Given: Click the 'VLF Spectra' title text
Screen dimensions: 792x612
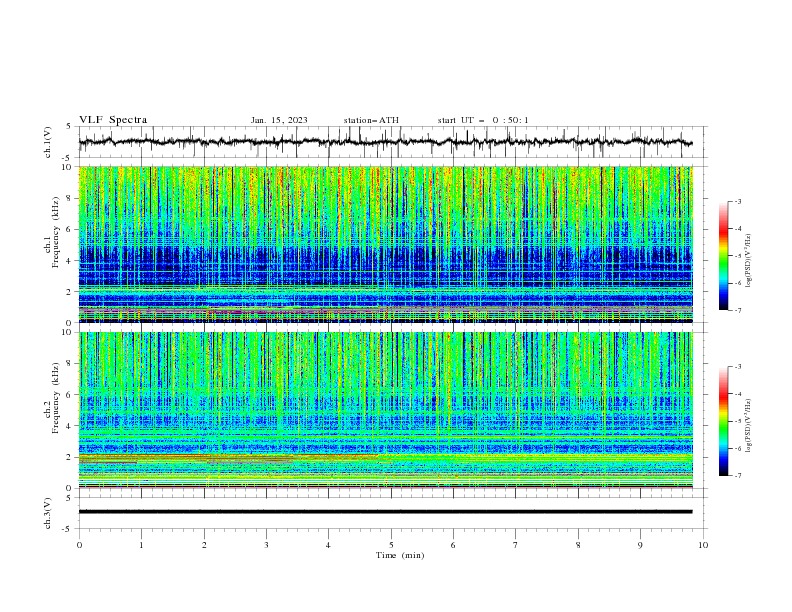Looking at the screenshot, I should pos(113,120).
